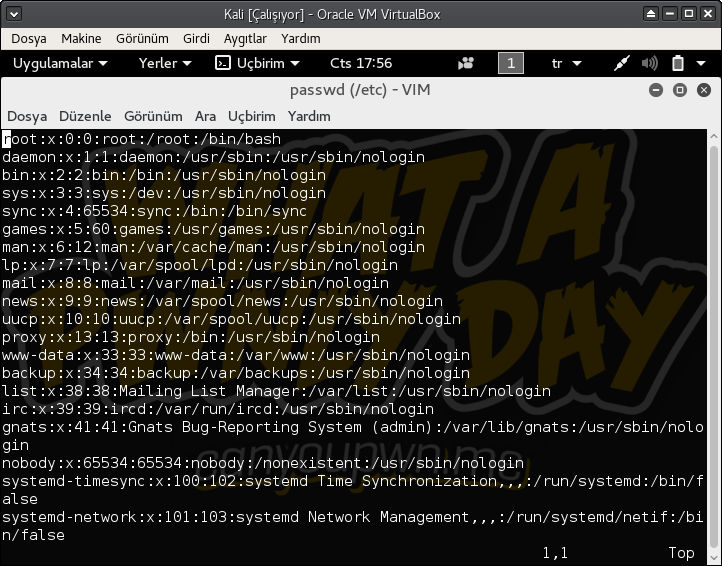
Task: Open VirtualBox Makine menu
Action: (x=81, y=38)
